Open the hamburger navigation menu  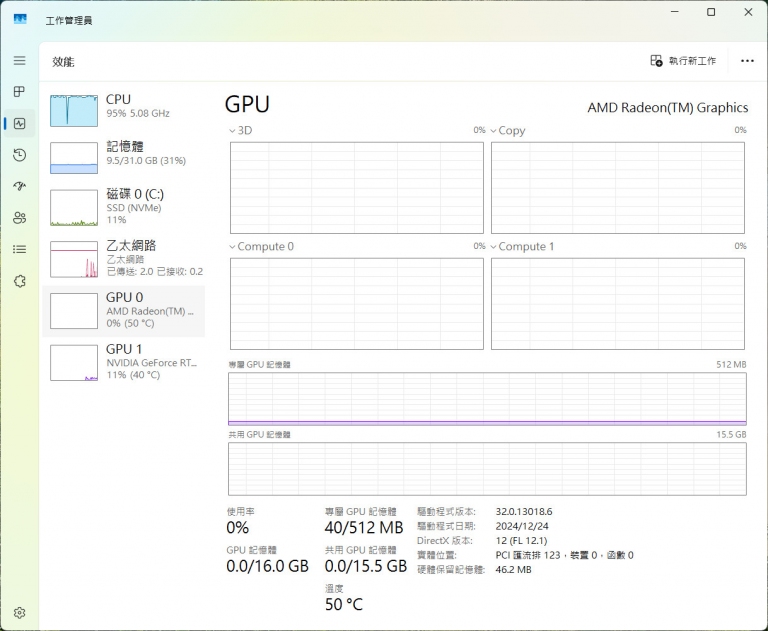click(x=19, y=61)
